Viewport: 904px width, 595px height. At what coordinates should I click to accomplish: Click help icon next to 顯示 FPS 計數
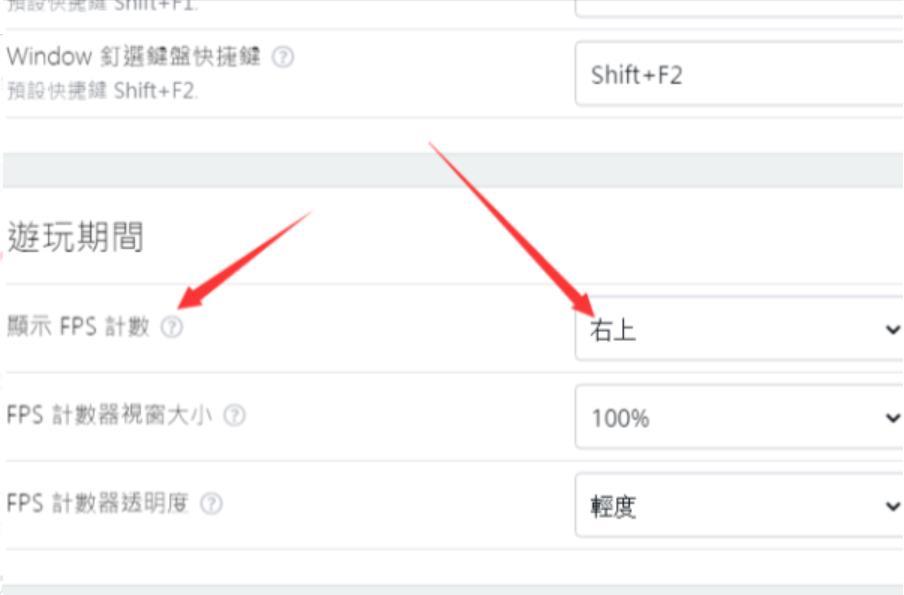click(x=171, y=327)
